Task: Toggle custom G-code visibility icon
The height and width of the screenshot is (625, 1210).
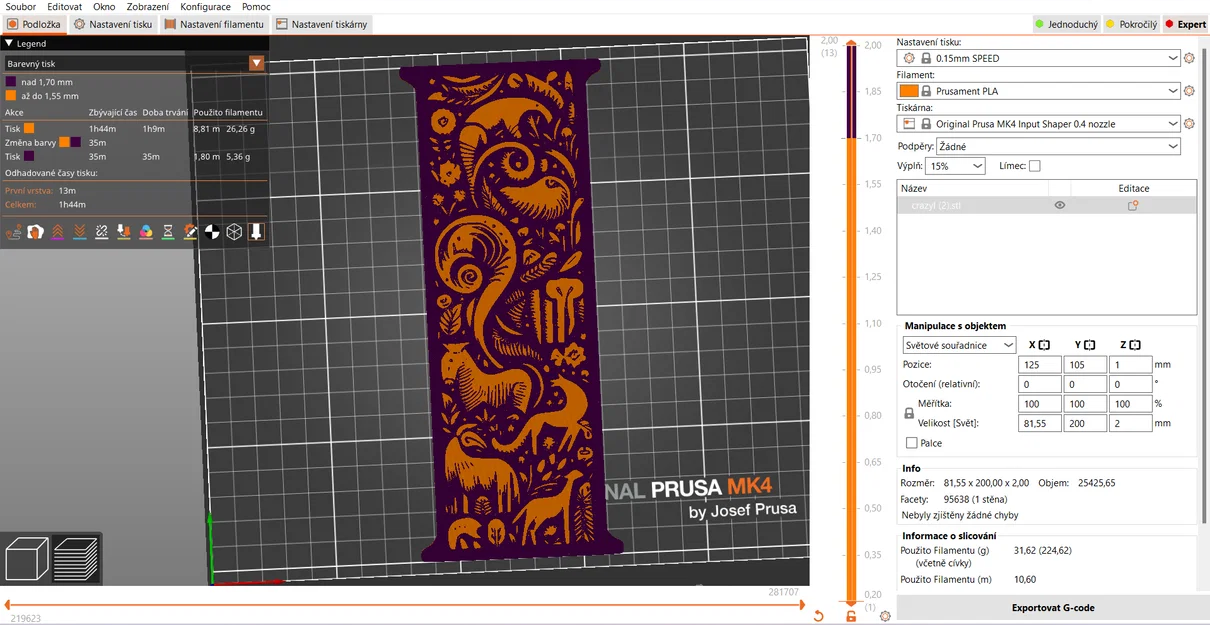Action: 190,232
